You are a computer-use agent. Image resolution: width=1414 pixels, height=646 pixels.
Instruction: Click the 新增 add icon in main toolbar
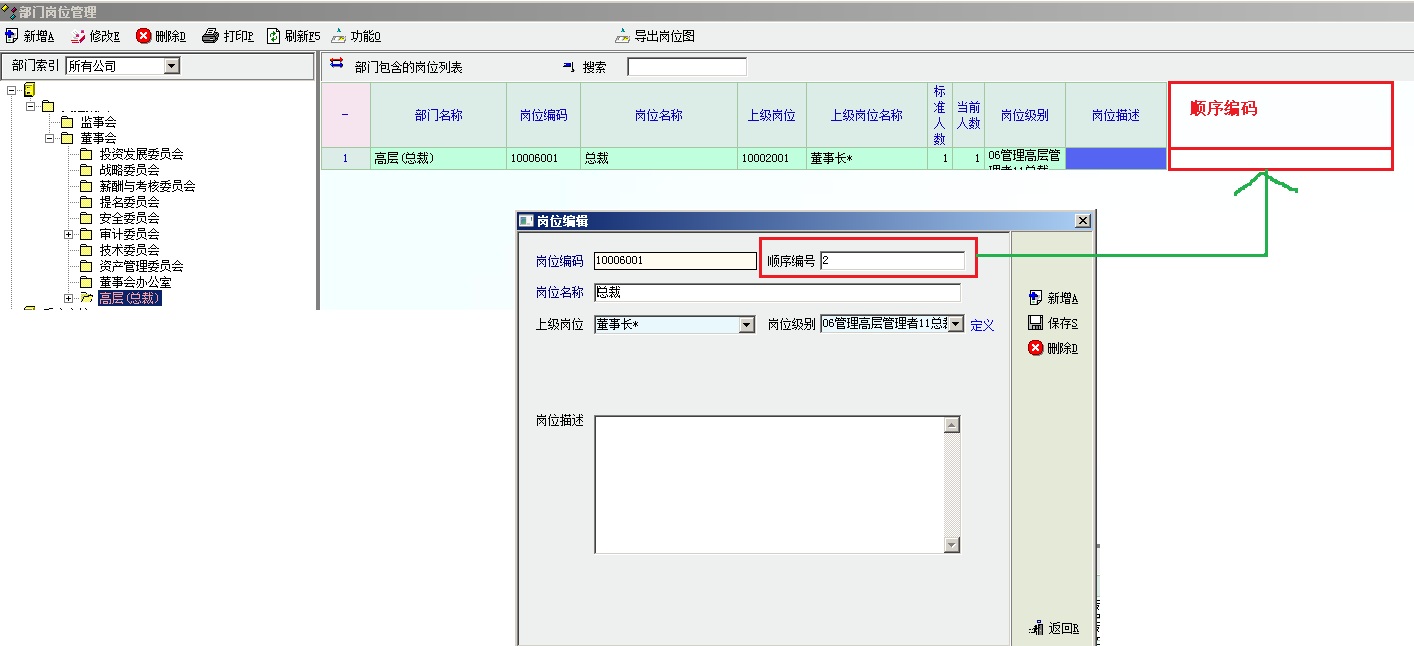pyautogui.click(x=12, y=36)
